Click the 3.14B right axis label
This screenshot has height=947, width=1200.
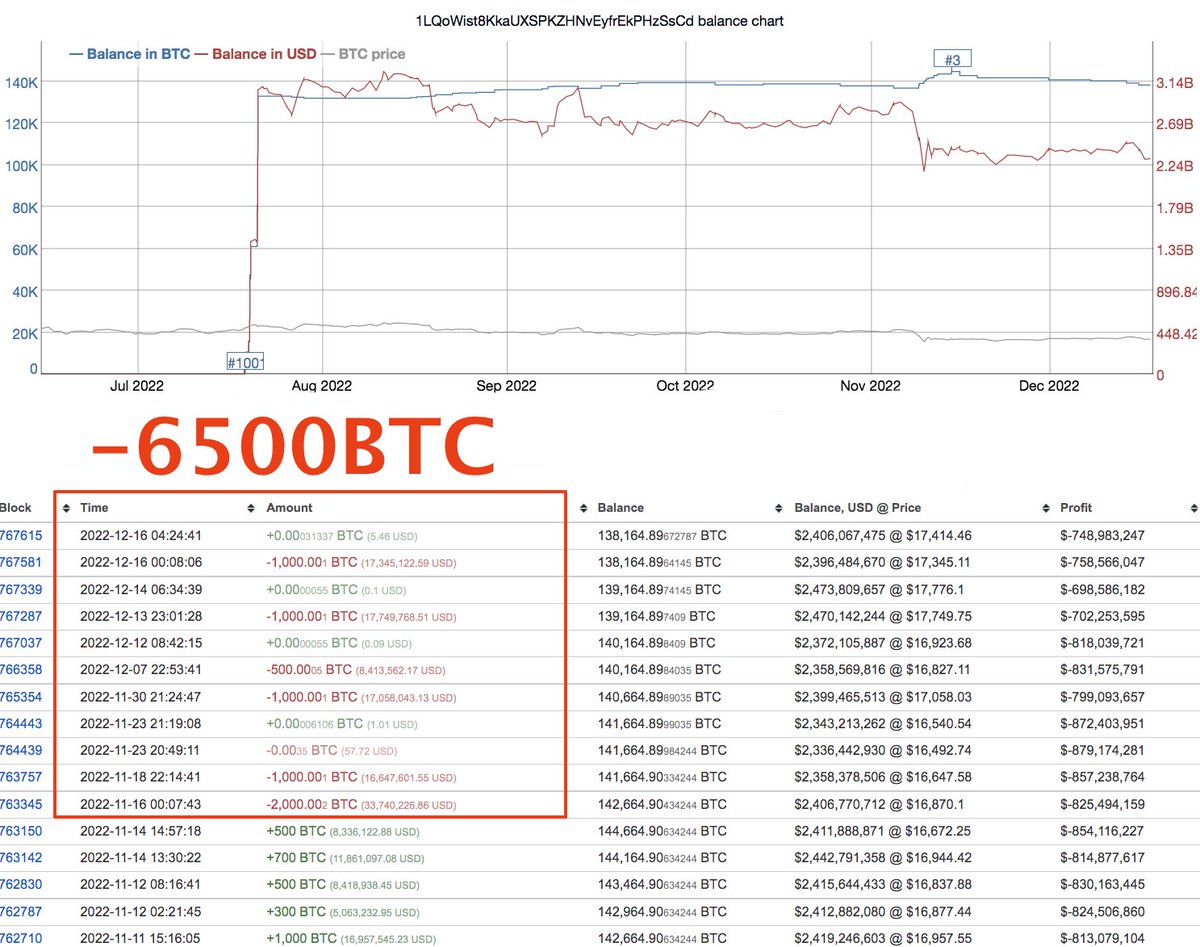(x=1174, y=82)
